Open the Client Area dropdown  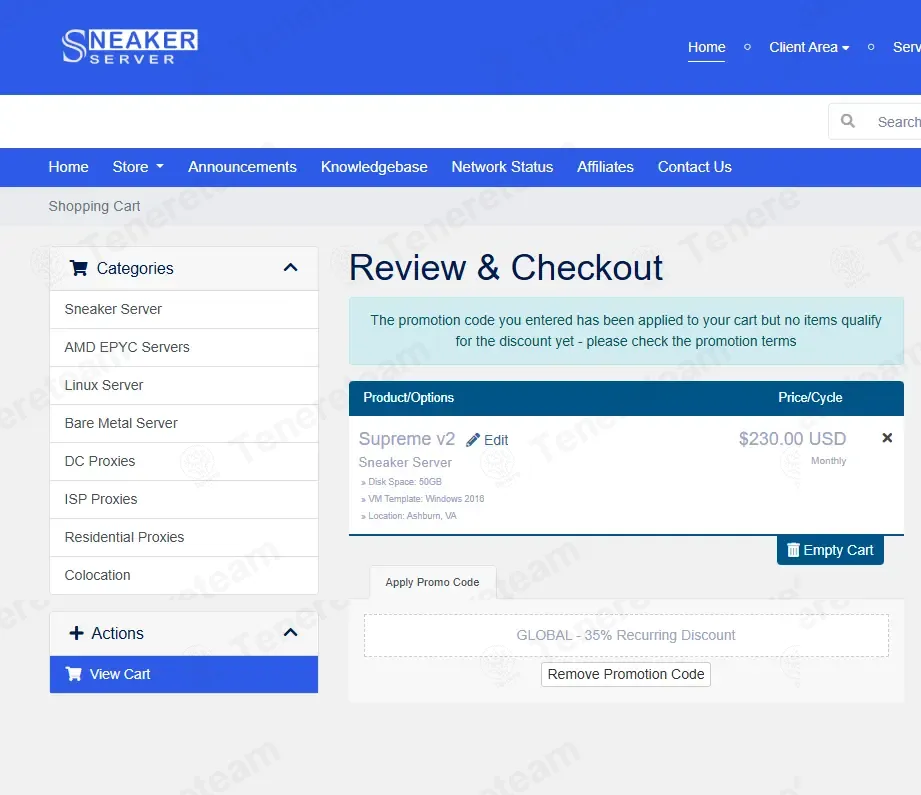coord(809,47)
